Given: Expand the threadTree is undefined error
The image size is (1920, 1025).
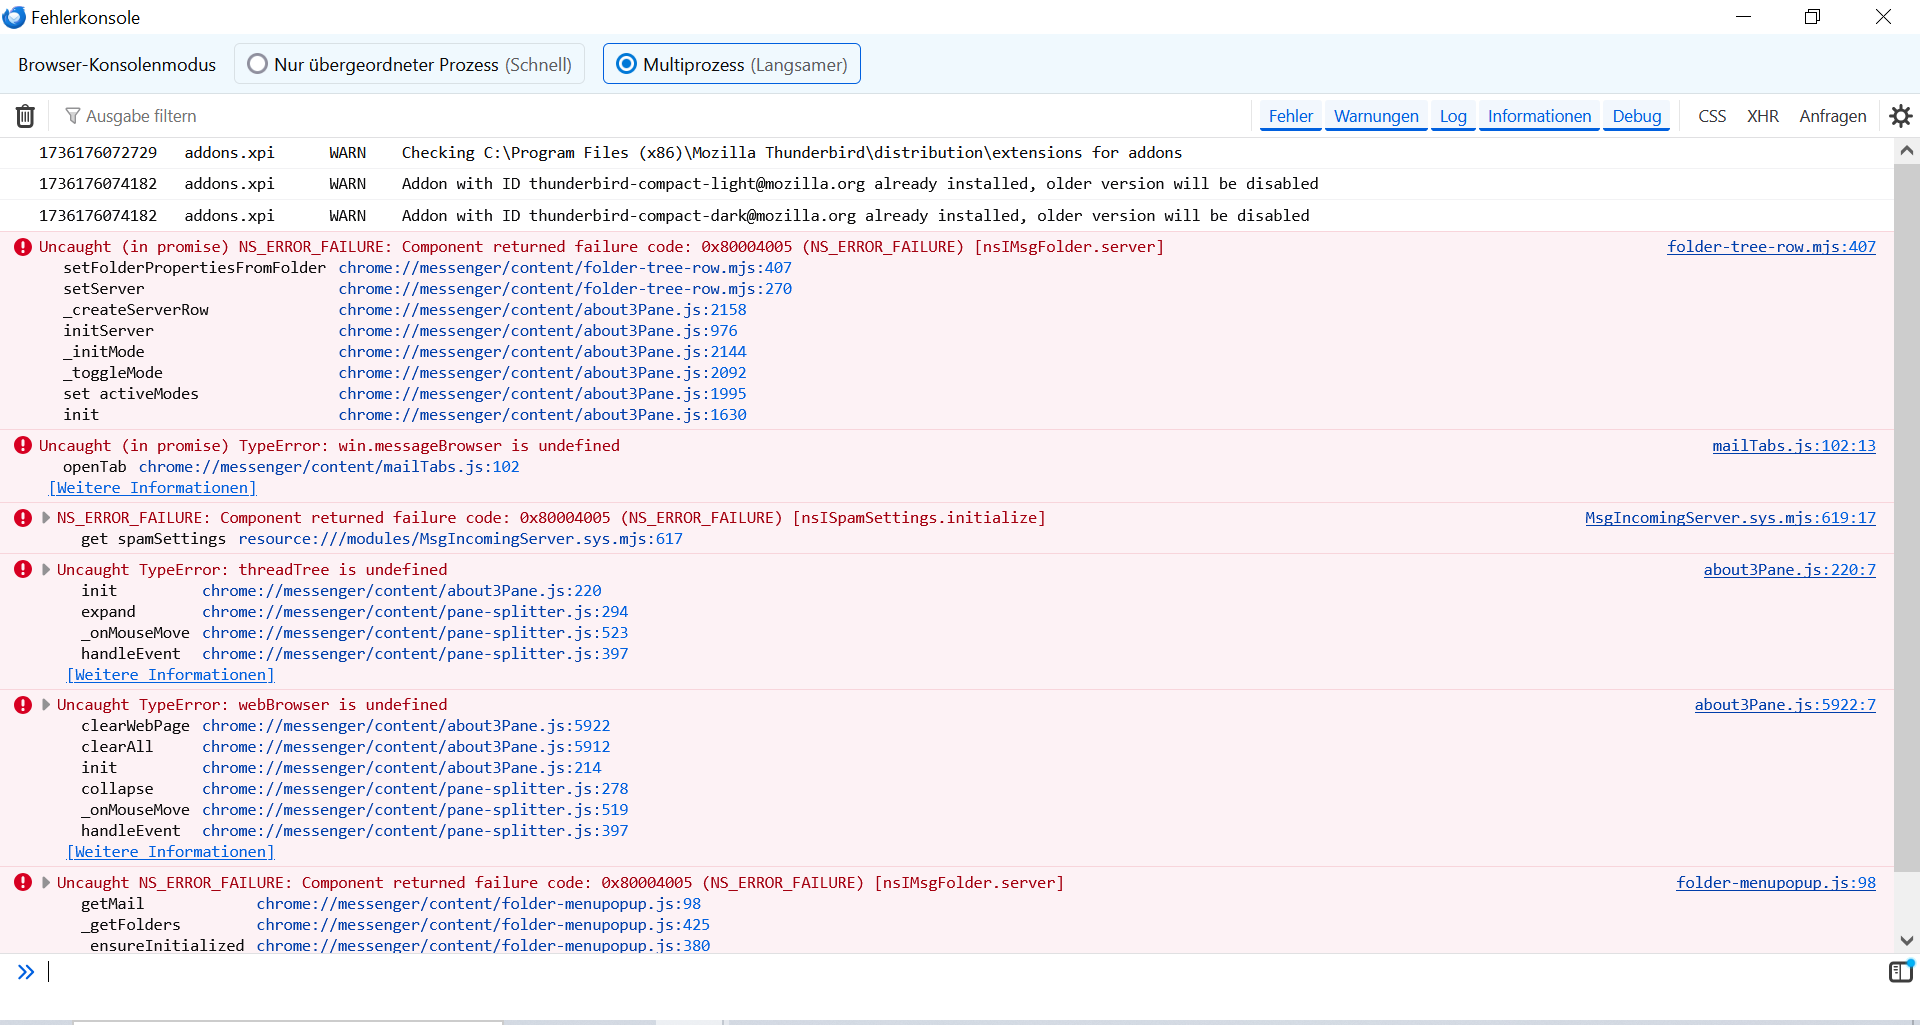Looking at the screenshot, I should [x=46, y=570].
